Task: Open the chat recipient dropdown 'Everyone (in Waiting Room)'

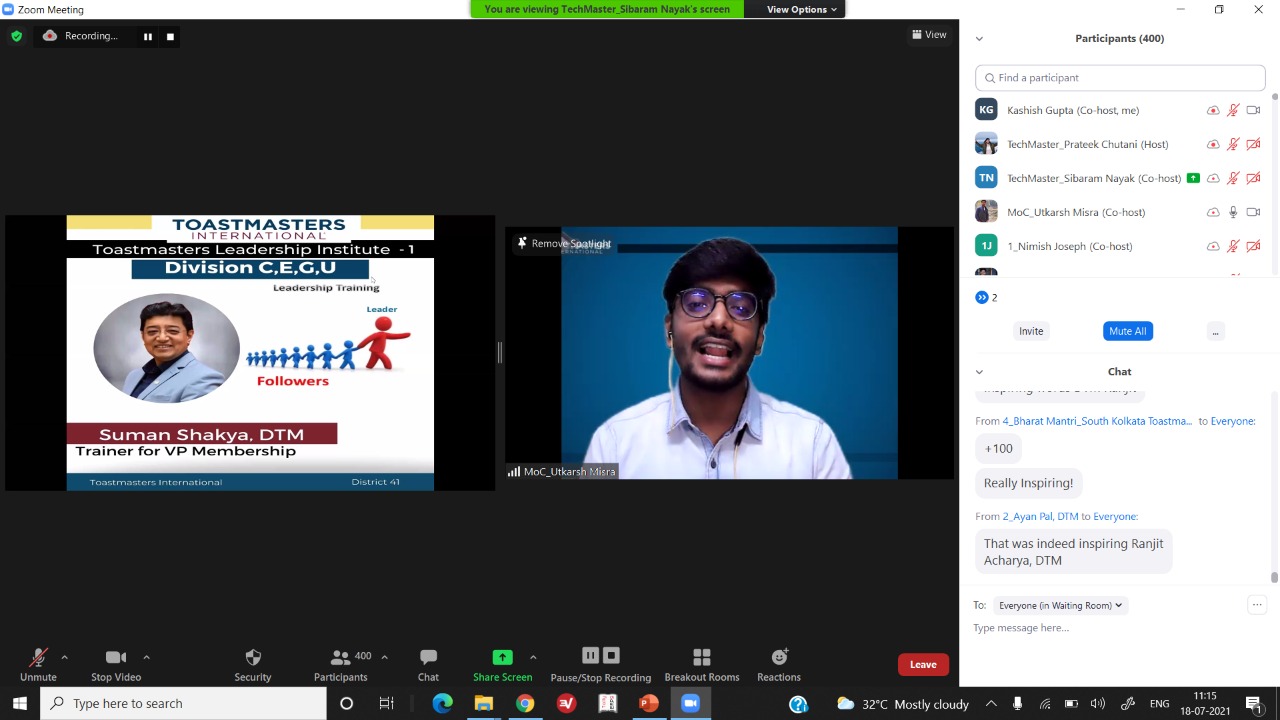Action: (x=1060, y=605)
